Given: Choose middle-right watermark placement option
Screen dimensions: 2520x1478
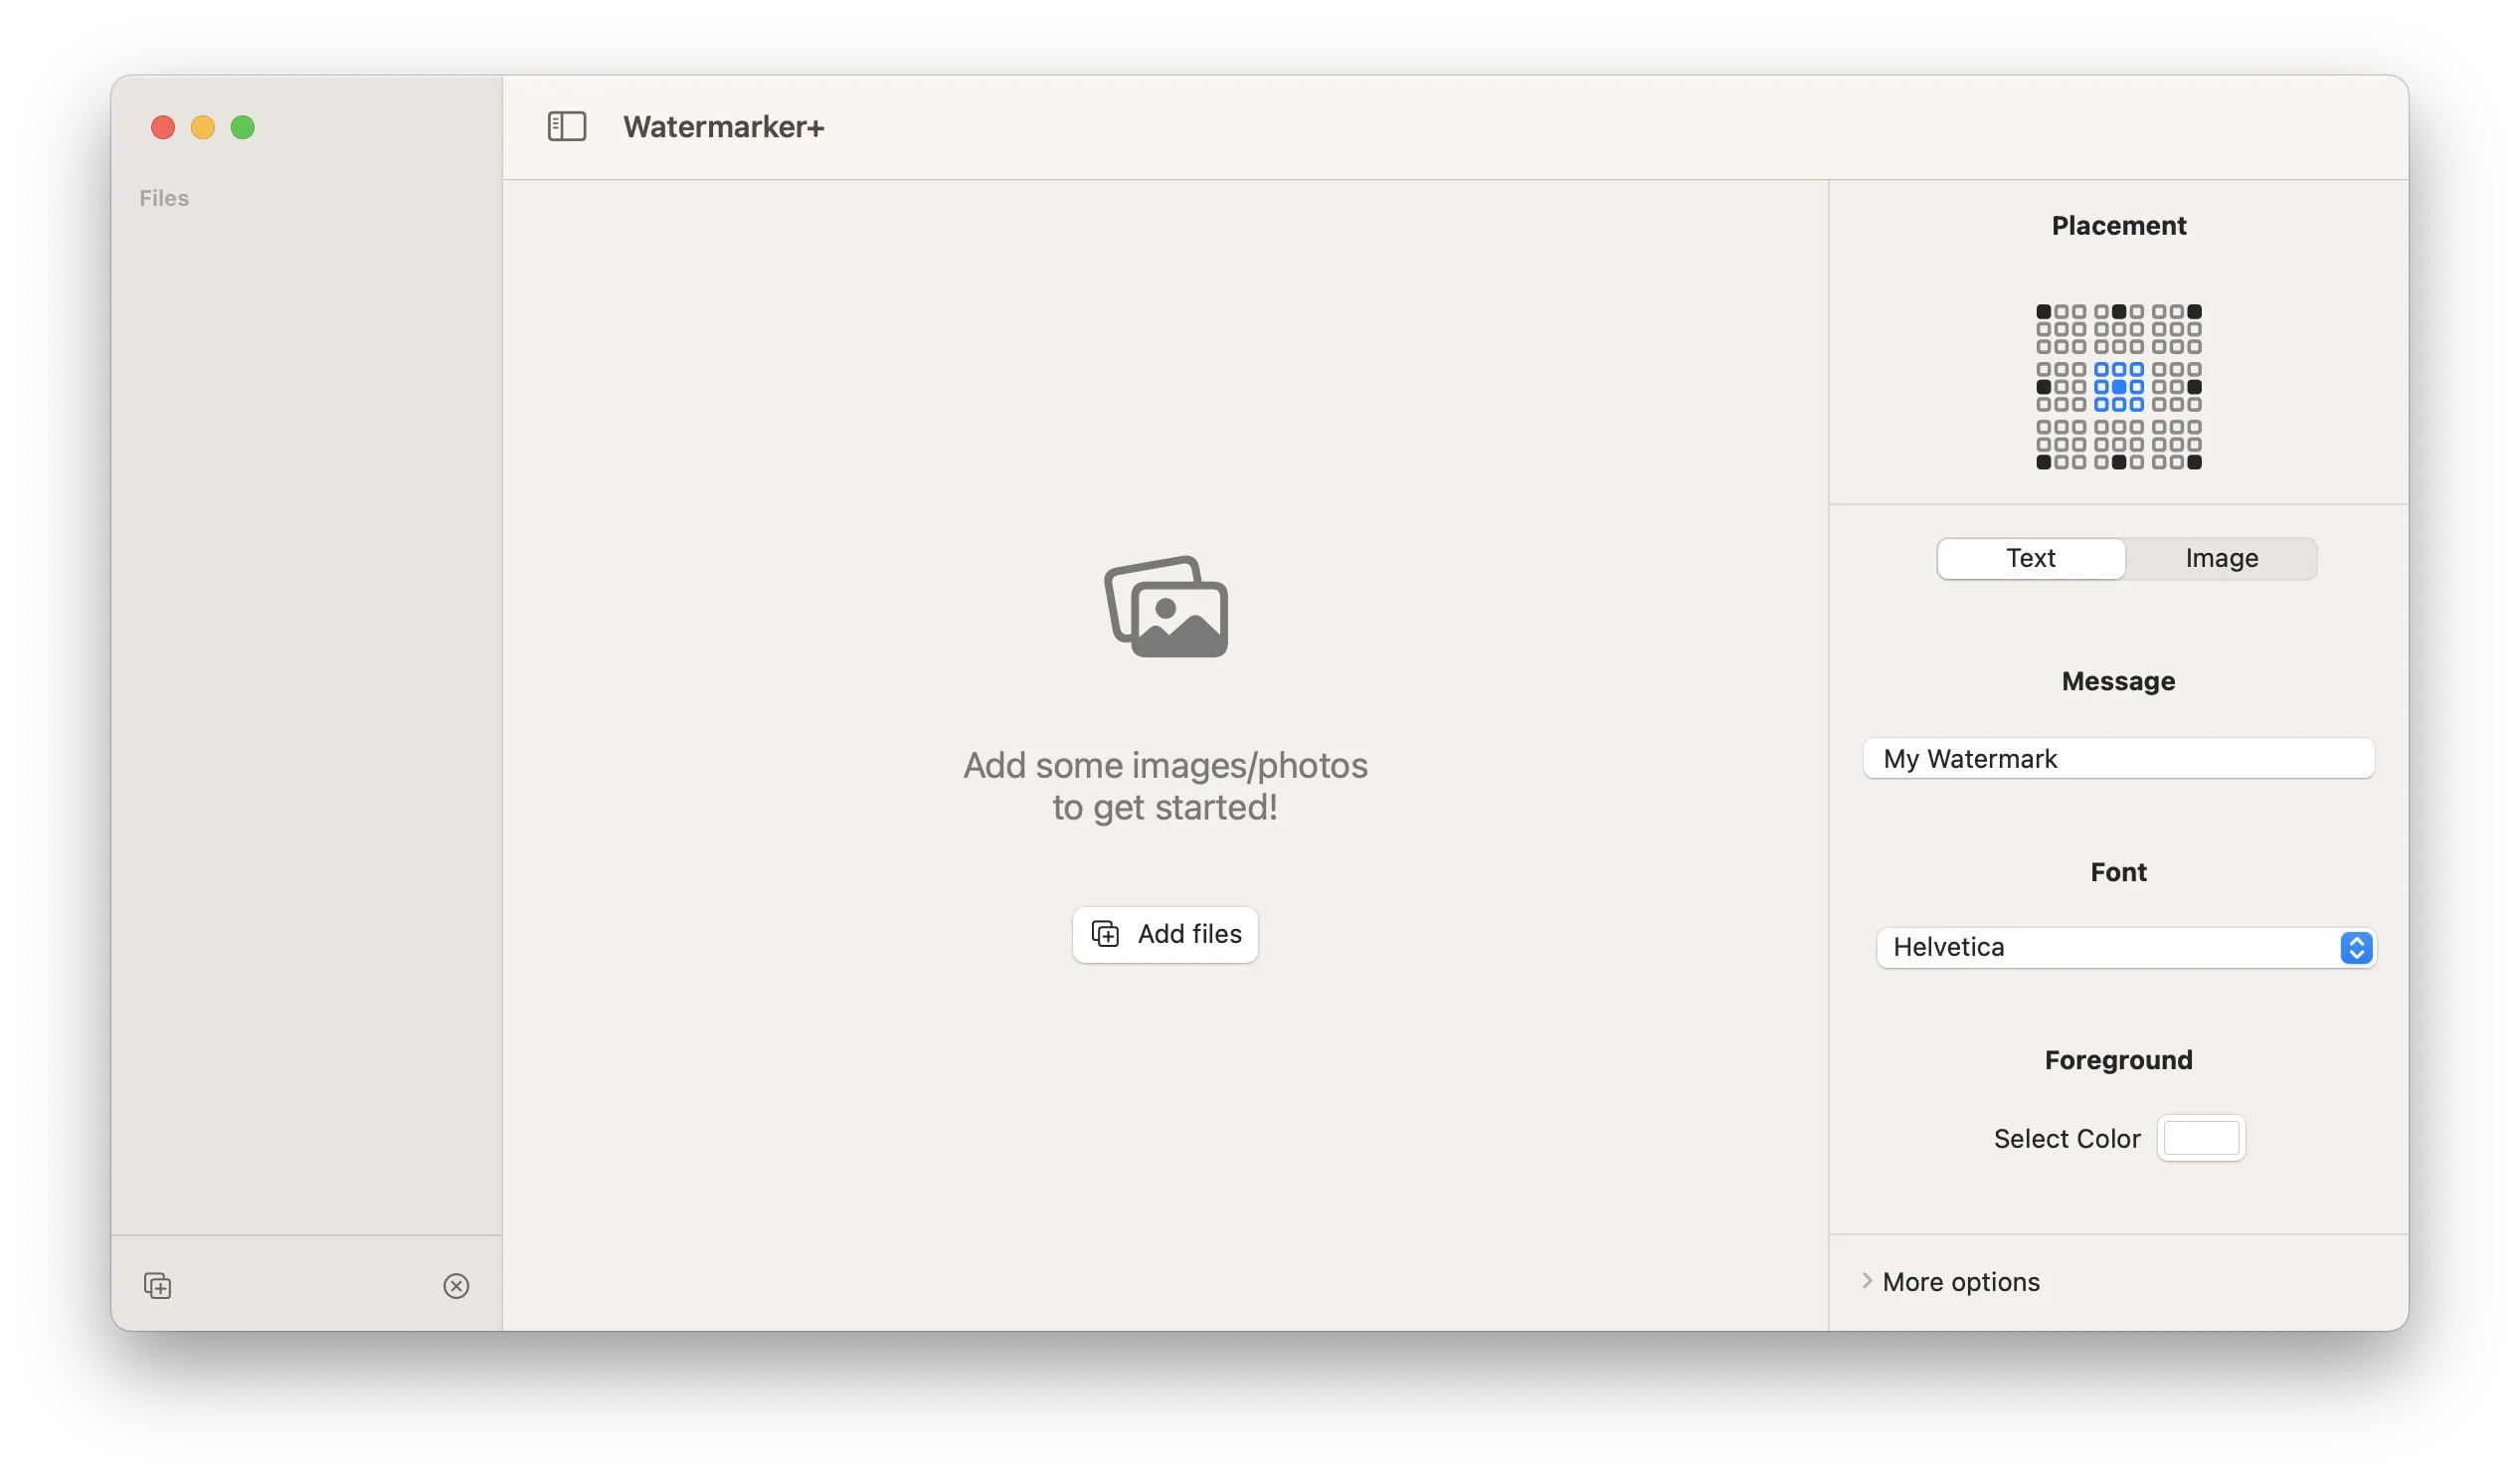Looking at the screenshot, I should tap(2176, 387).
